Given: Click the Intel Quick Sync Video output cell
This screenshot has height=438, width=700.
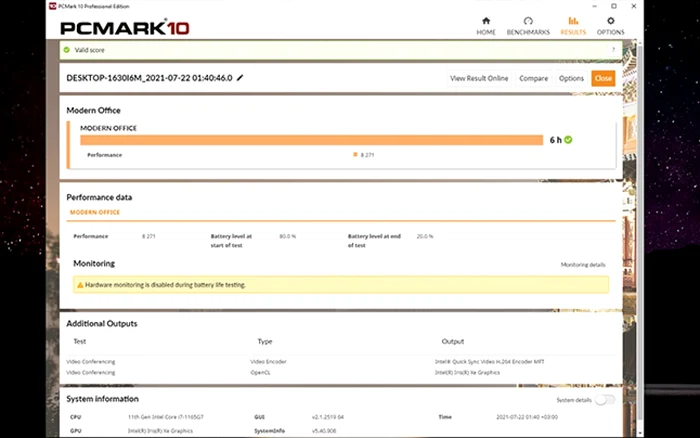Looking at the screenshot, I should coord(489,362).
